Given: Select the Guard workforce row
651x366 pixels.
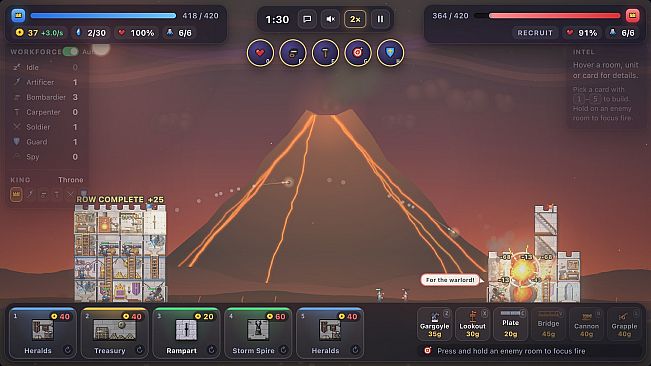Looking at the screenshot, I should 45,142.
